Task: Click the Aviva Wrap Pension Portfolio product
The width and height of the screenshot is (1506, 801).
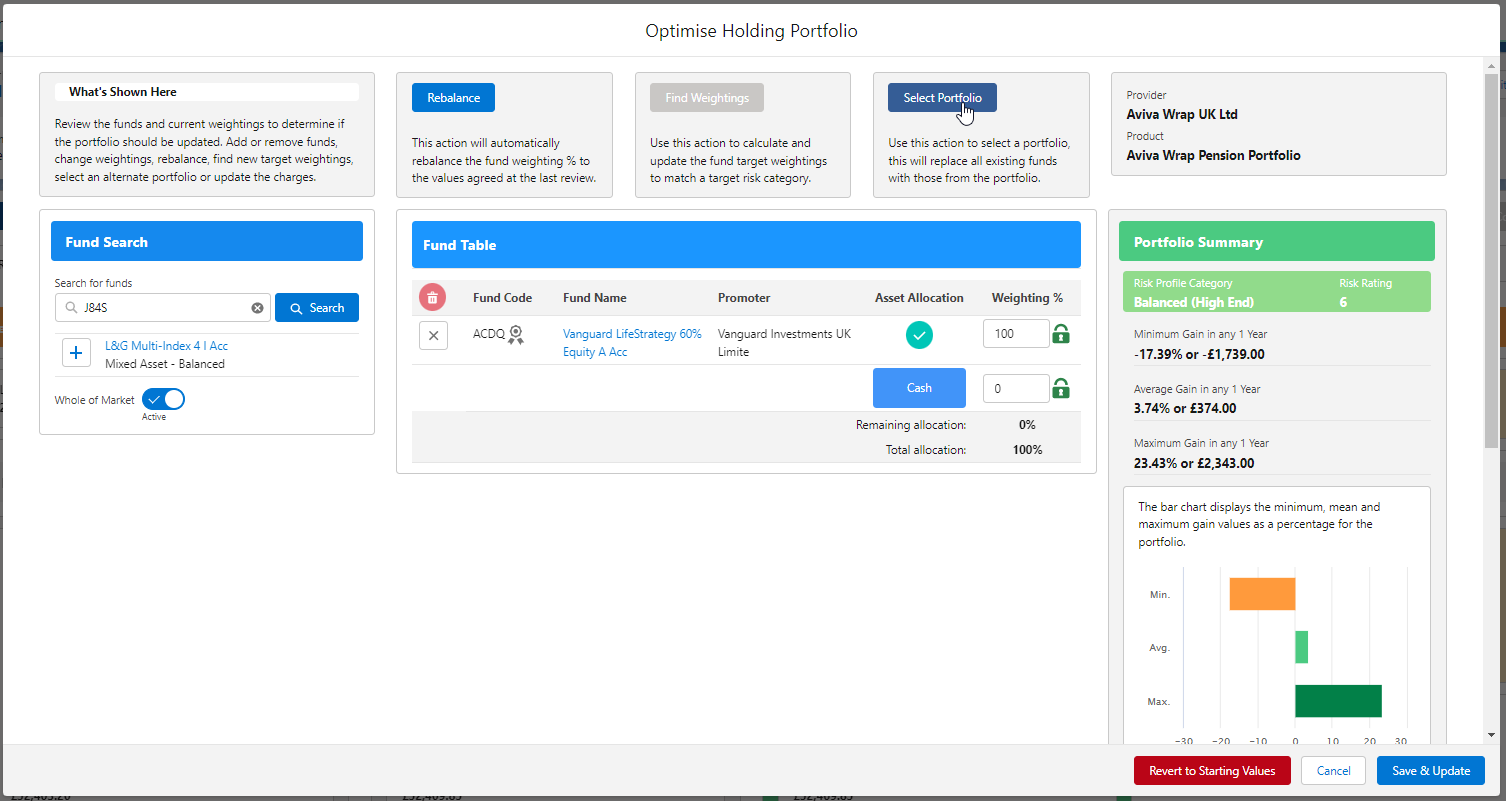Action: click(1214, 155)
